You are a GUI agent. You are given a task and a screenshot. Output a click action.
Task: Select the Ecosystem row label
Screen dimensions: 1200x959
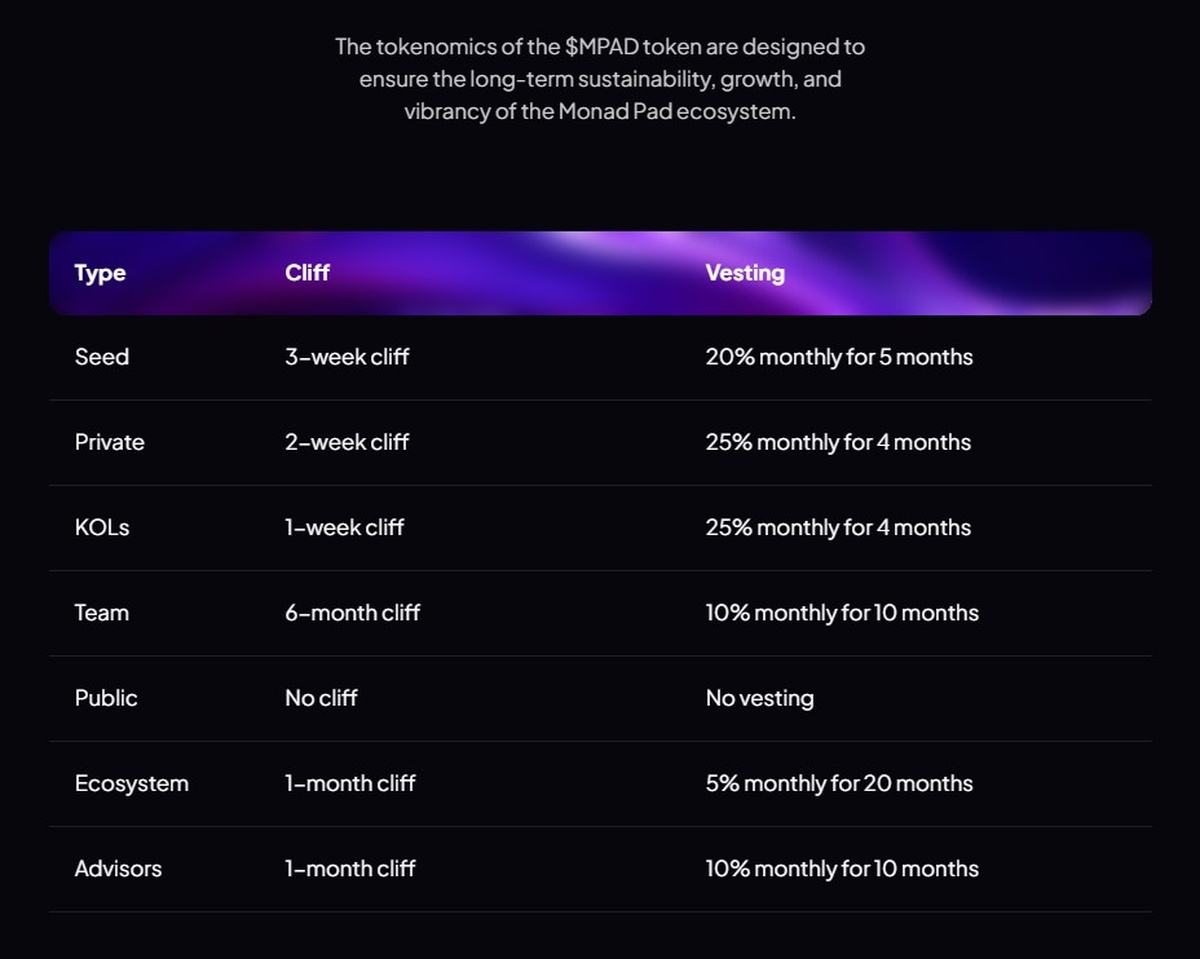(x=131, y=783)
